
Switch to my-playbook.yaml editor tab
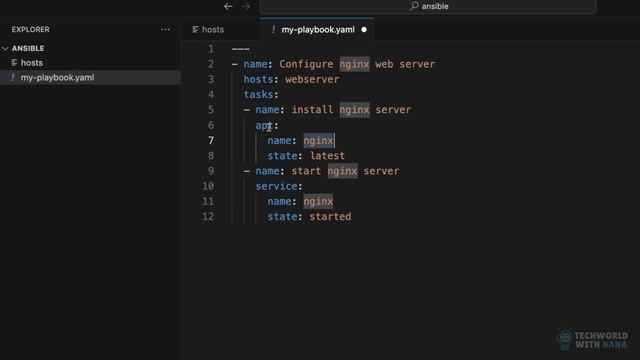click(317, 29)
